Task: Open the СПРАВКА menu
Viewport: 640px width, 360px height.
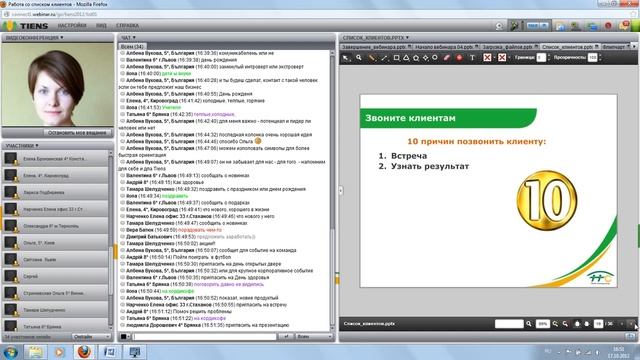Action: pos(127,26)
